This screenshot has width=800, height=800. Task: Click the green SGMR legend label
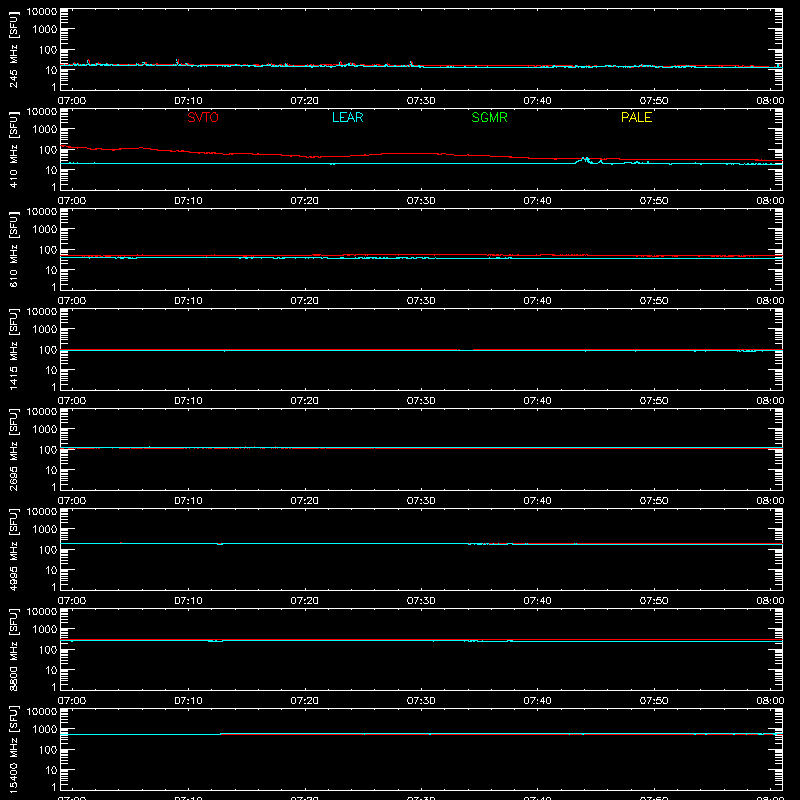tap(489, 117)
